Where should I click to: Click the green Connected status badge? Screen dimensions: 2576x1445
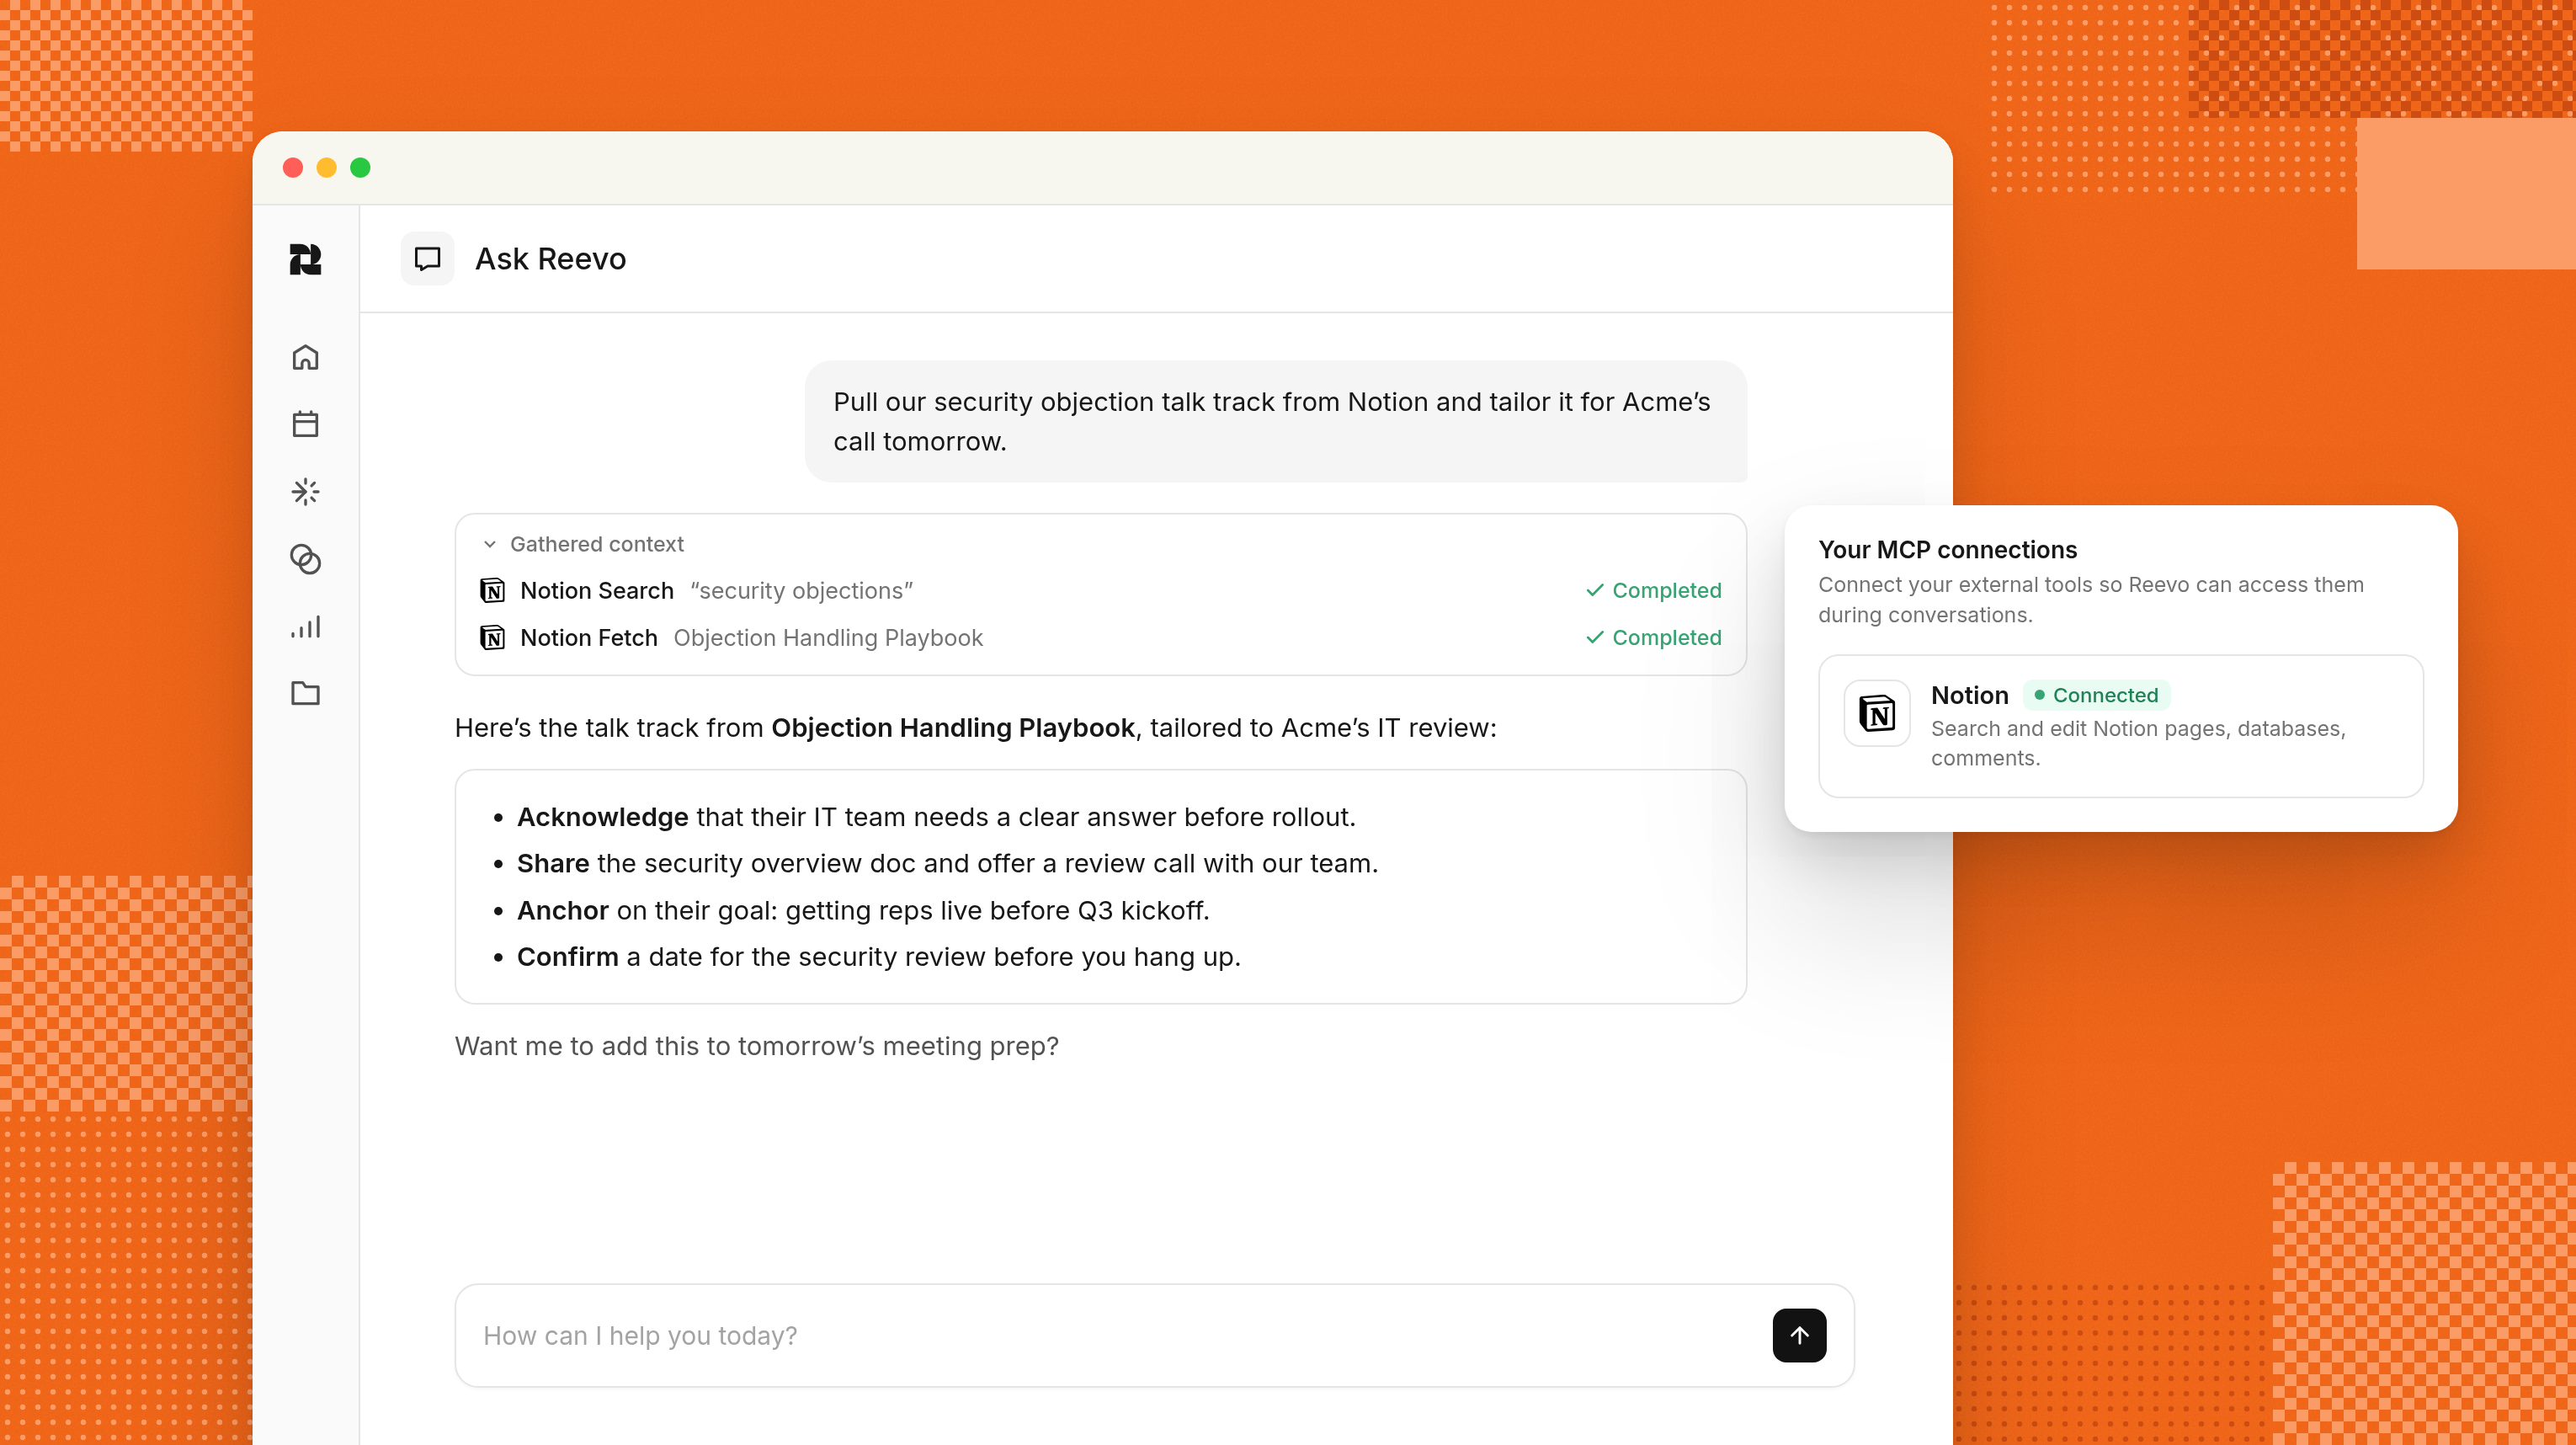tap(2096, 695)
